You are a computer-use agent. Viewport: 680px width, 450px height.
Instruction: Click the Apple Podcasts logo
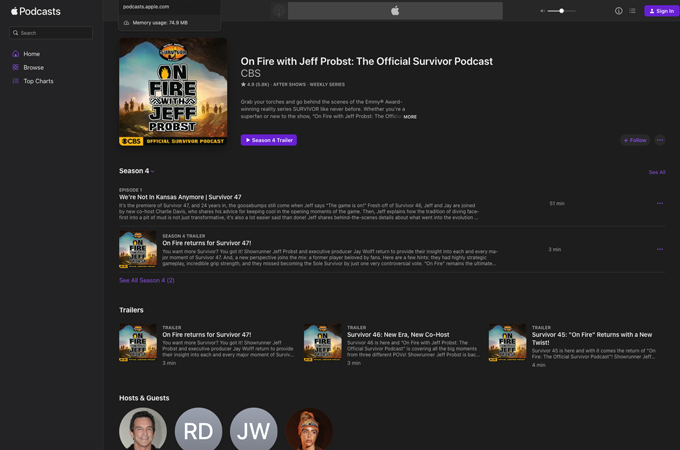pyautogui.click(x=36, y=11)
